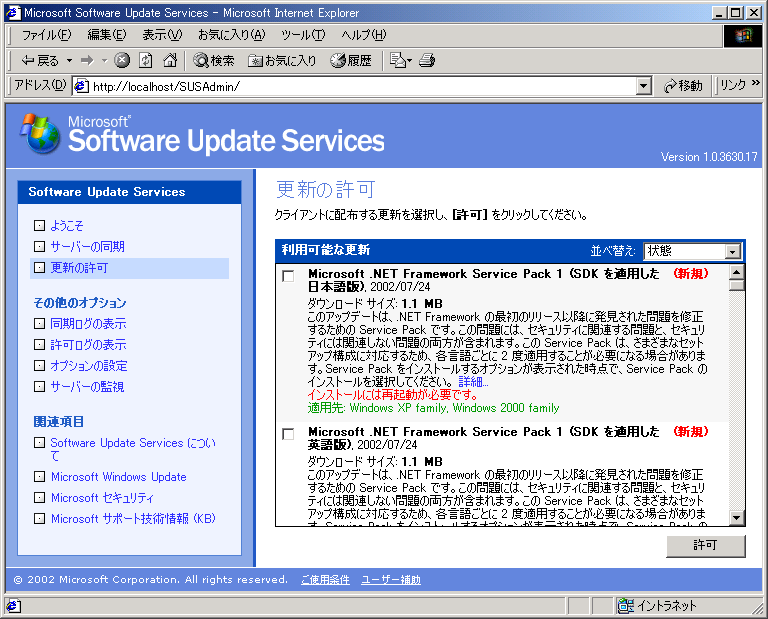Click the square bullet beside Microsoft Windows Update
Screen dimensions: 768x619
pos(39,477)
